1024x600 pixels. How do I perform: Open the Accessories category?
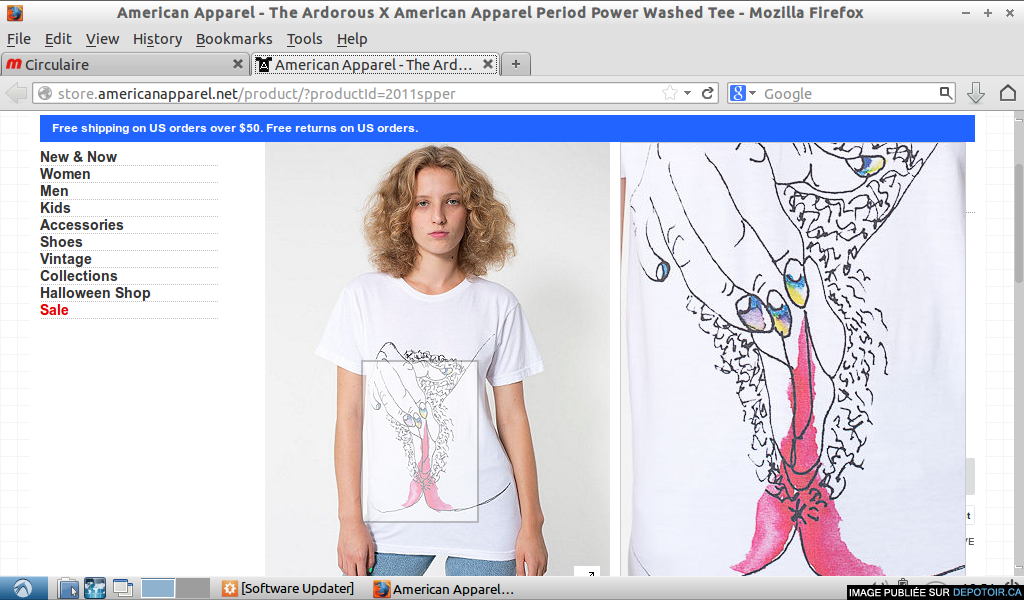point(82,225)
